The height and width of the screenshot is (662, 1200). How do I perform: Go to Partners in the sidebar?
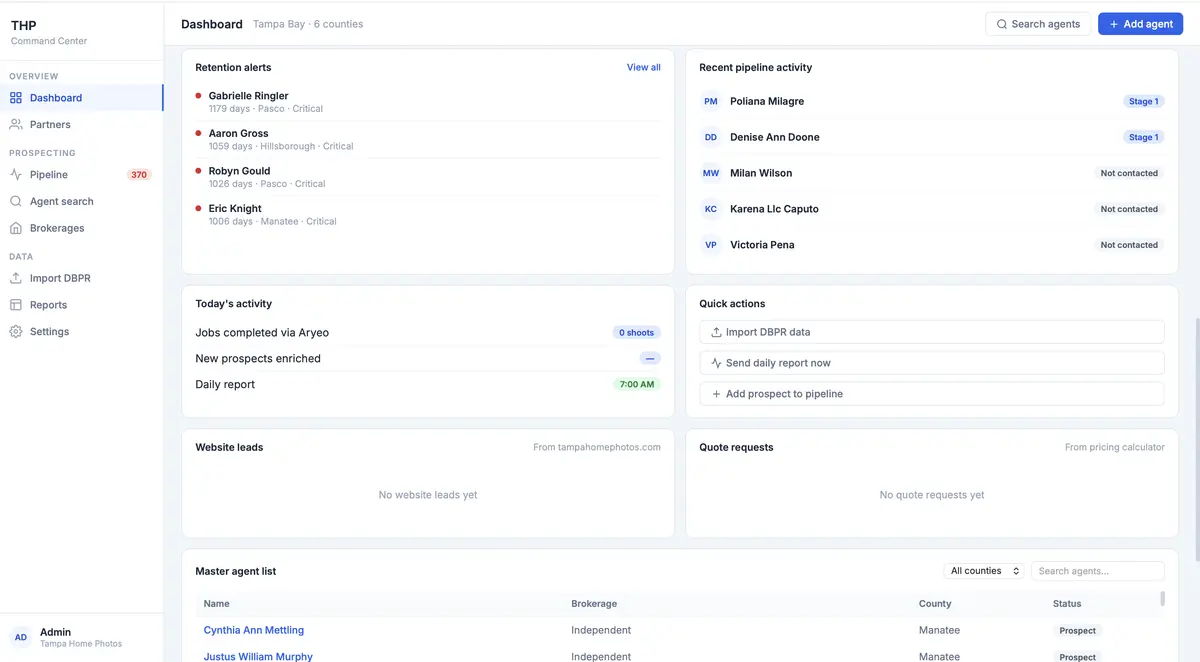tap(81, 125)
